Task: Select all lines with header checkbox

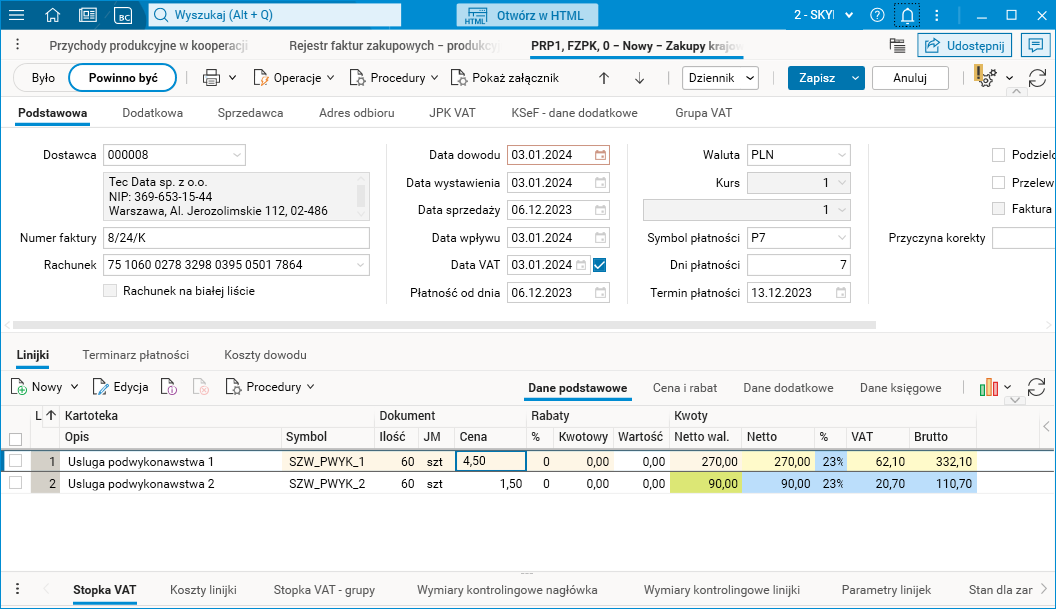Action: (x=15, y=440)
